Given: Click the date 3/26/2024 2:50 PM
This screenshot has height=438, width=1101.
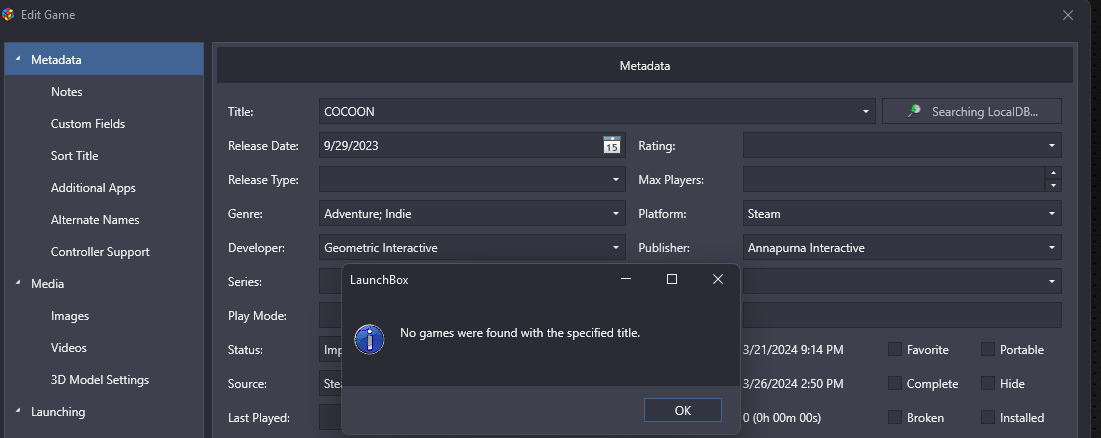Looking at the screenshot, I should tap(793, 384).
